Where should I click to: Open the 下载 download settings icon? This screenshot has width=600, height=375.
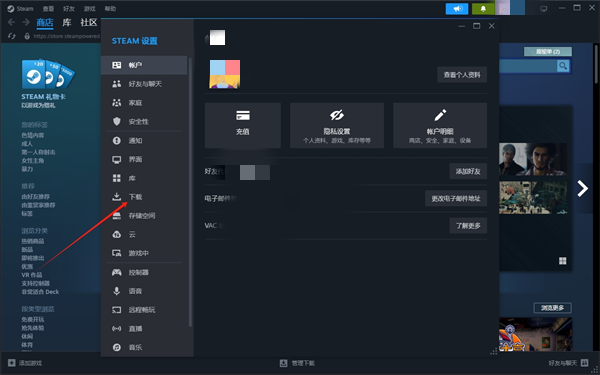click(x=116, y=197)
